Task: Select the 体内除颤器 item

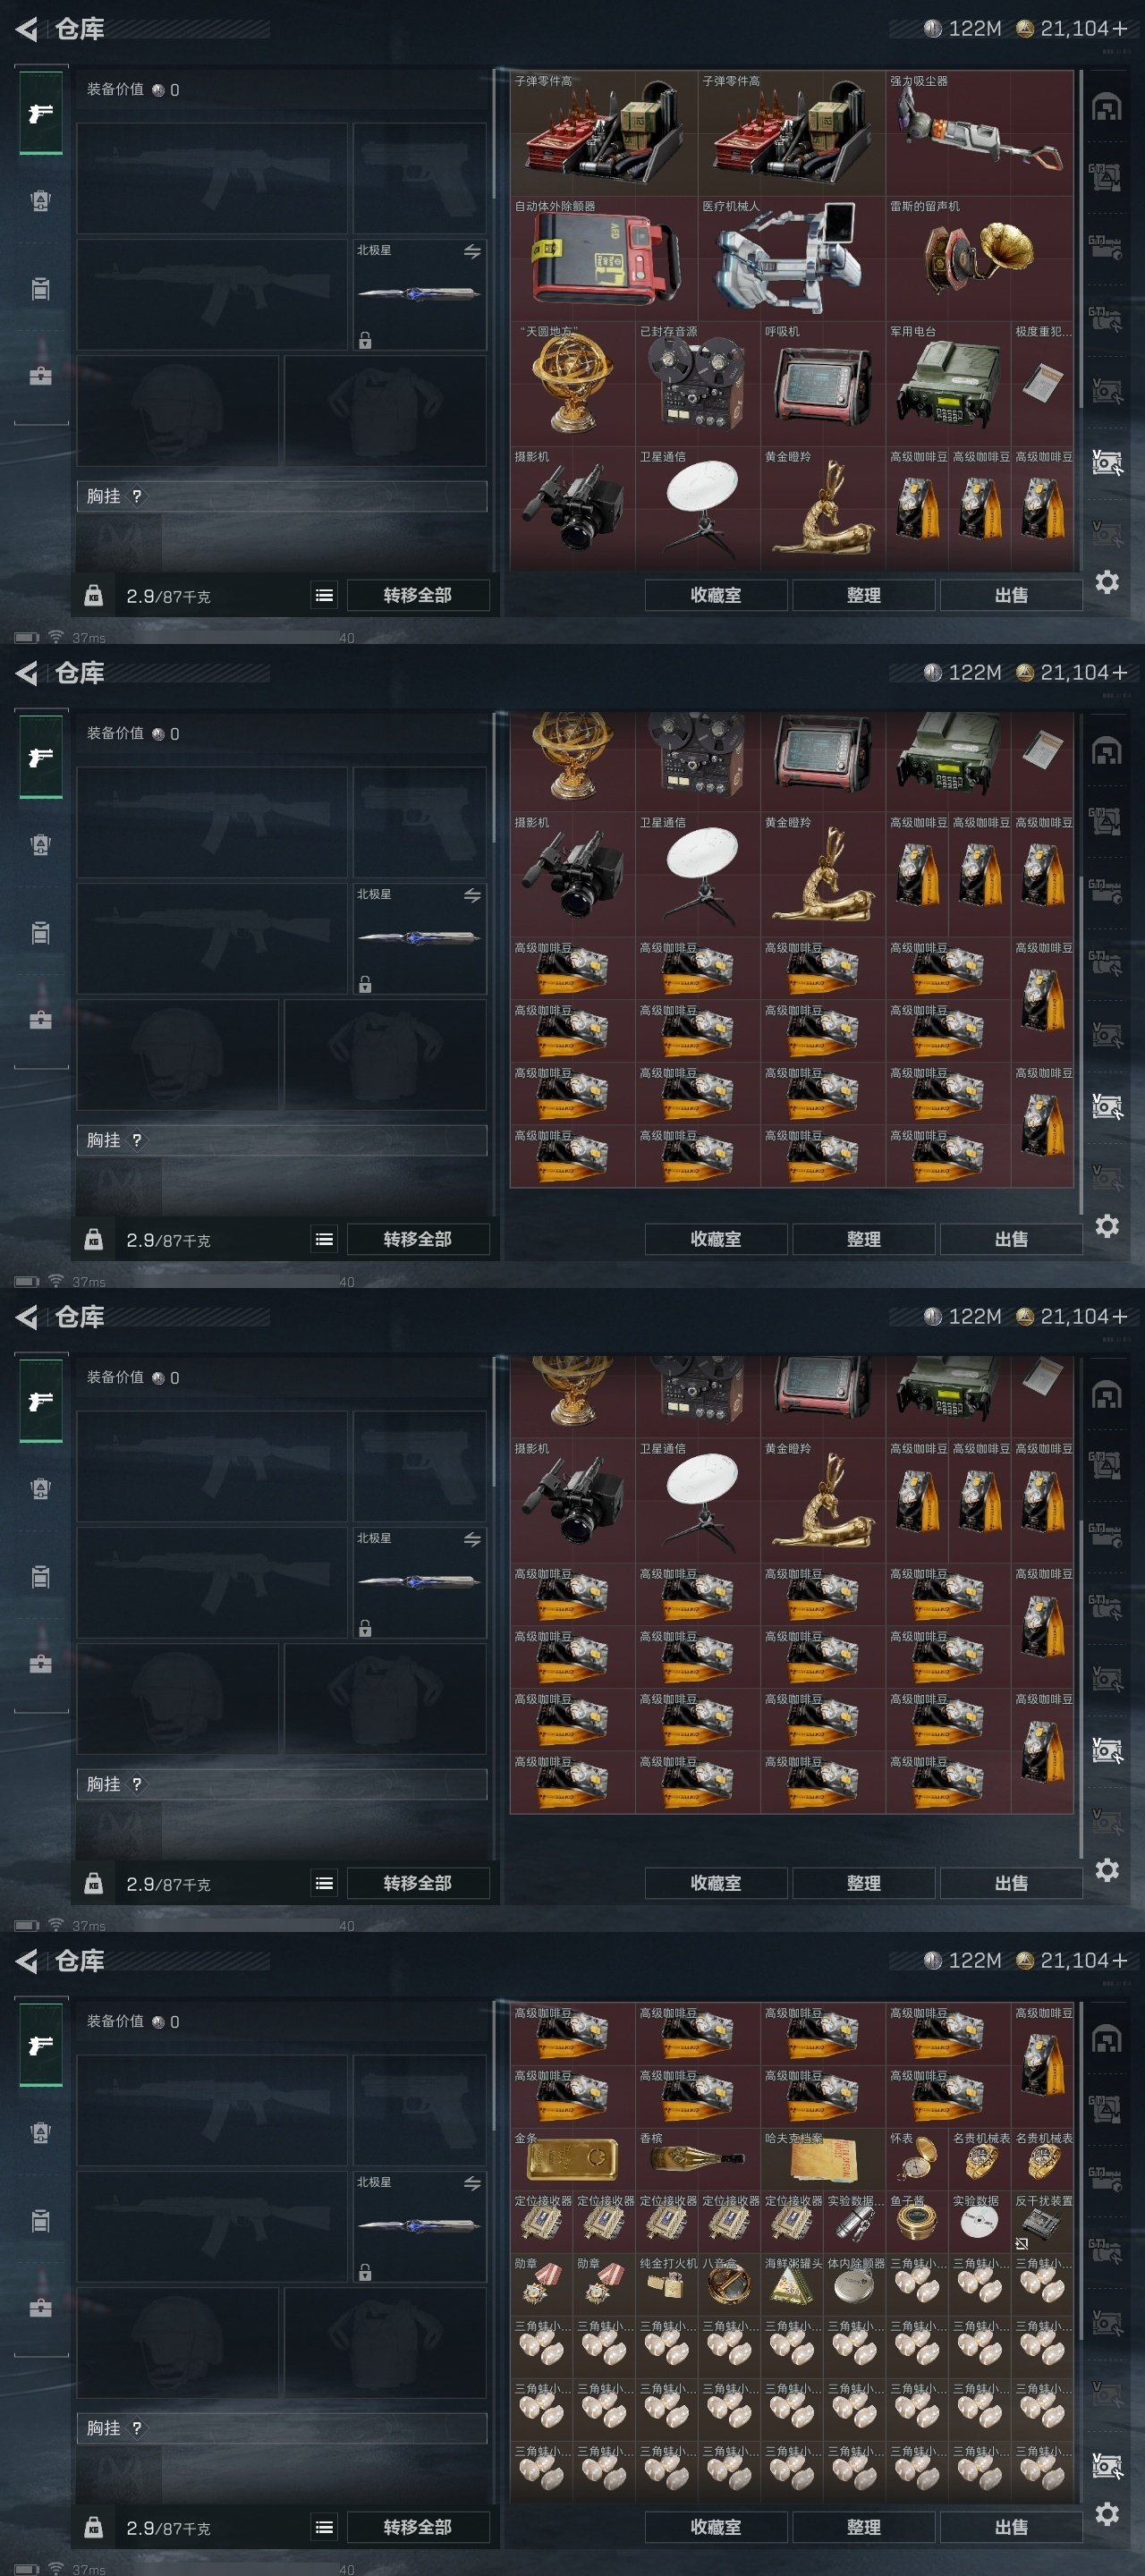Action: click(x=855, y=2285)
